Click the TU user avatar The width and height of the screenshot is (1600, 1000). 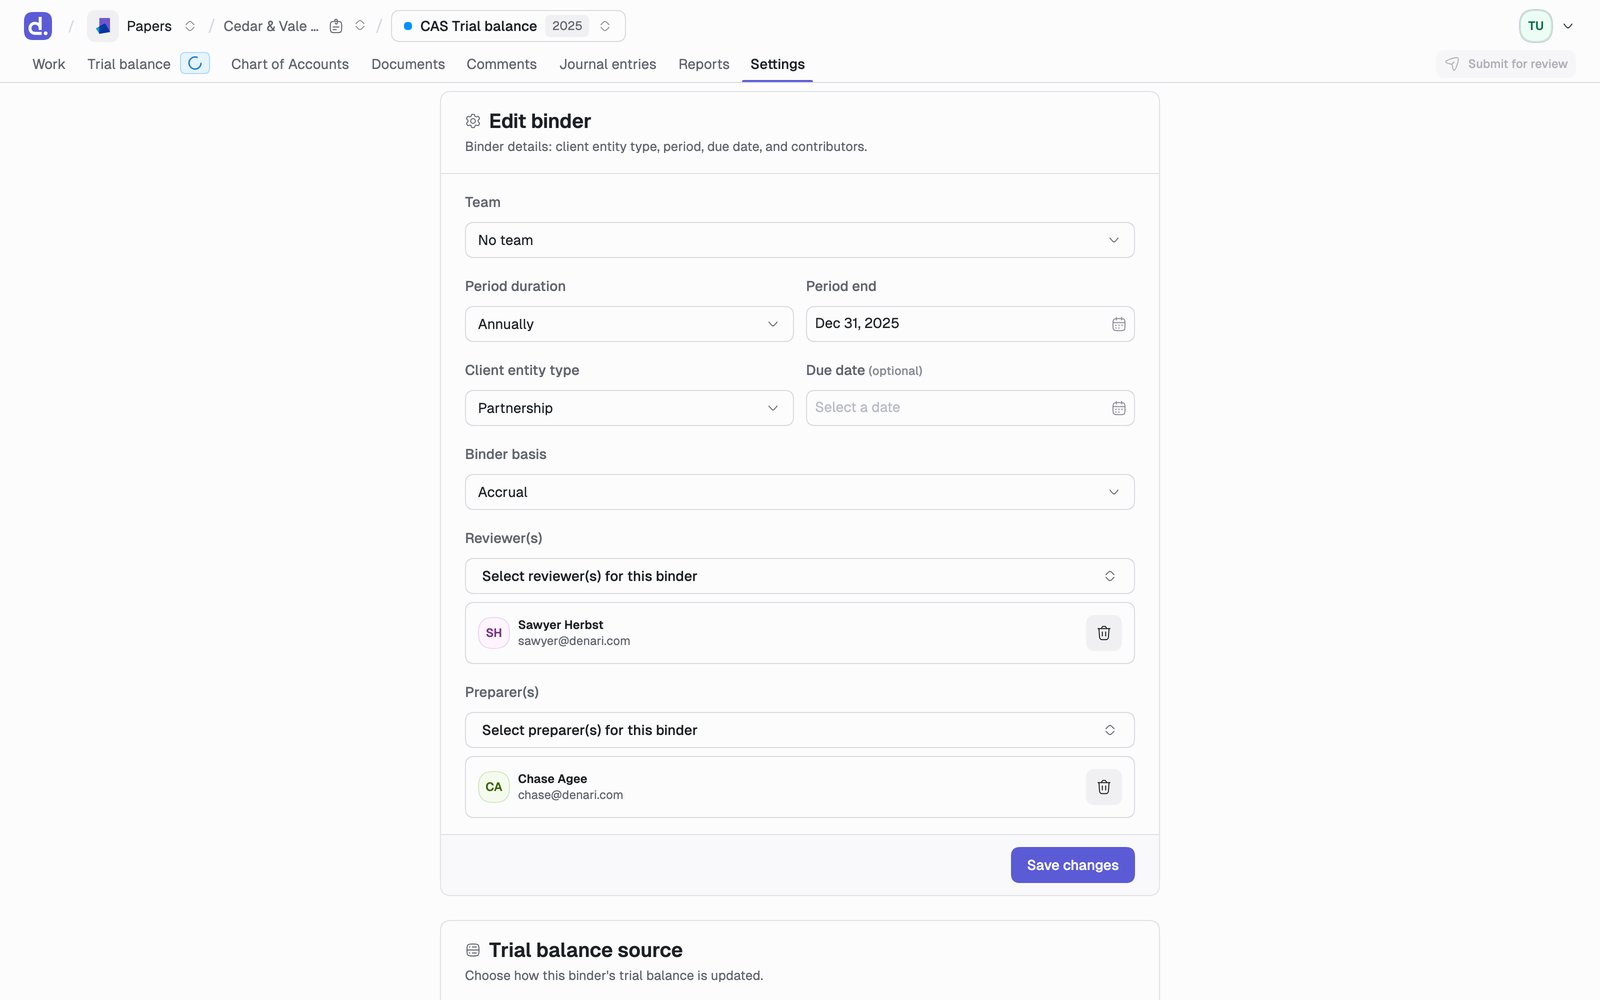pos(1536,26)
